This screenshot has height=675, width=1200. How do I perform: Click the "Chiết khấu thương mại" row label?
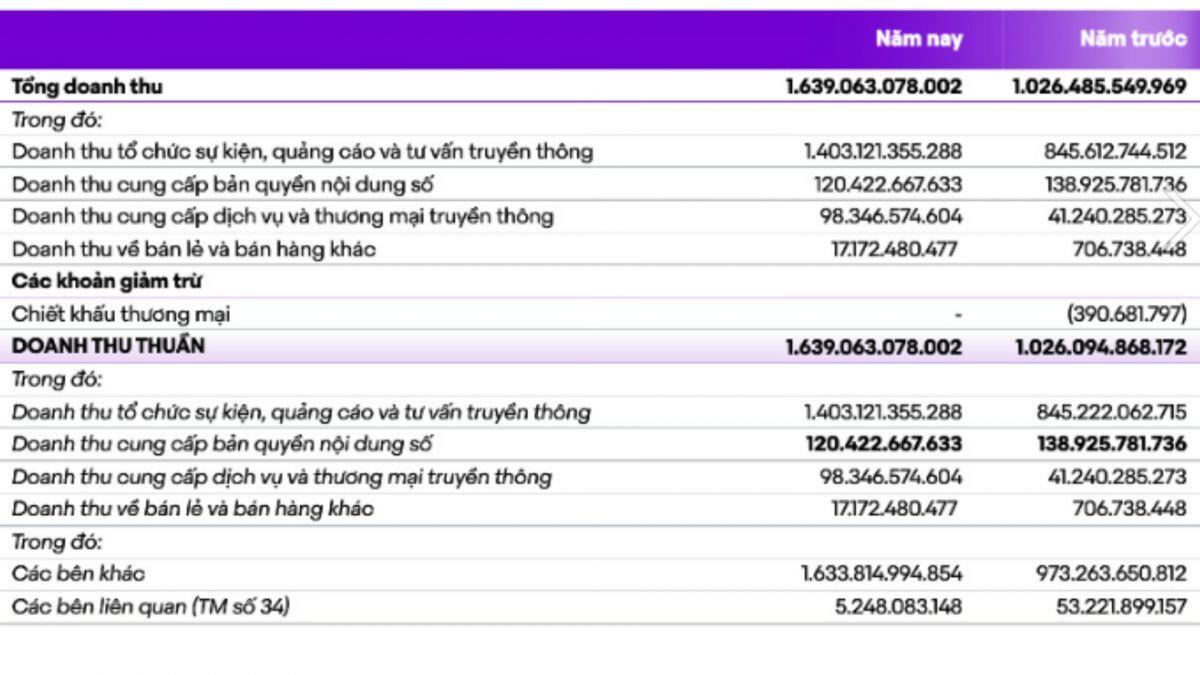tap(121, 314)
